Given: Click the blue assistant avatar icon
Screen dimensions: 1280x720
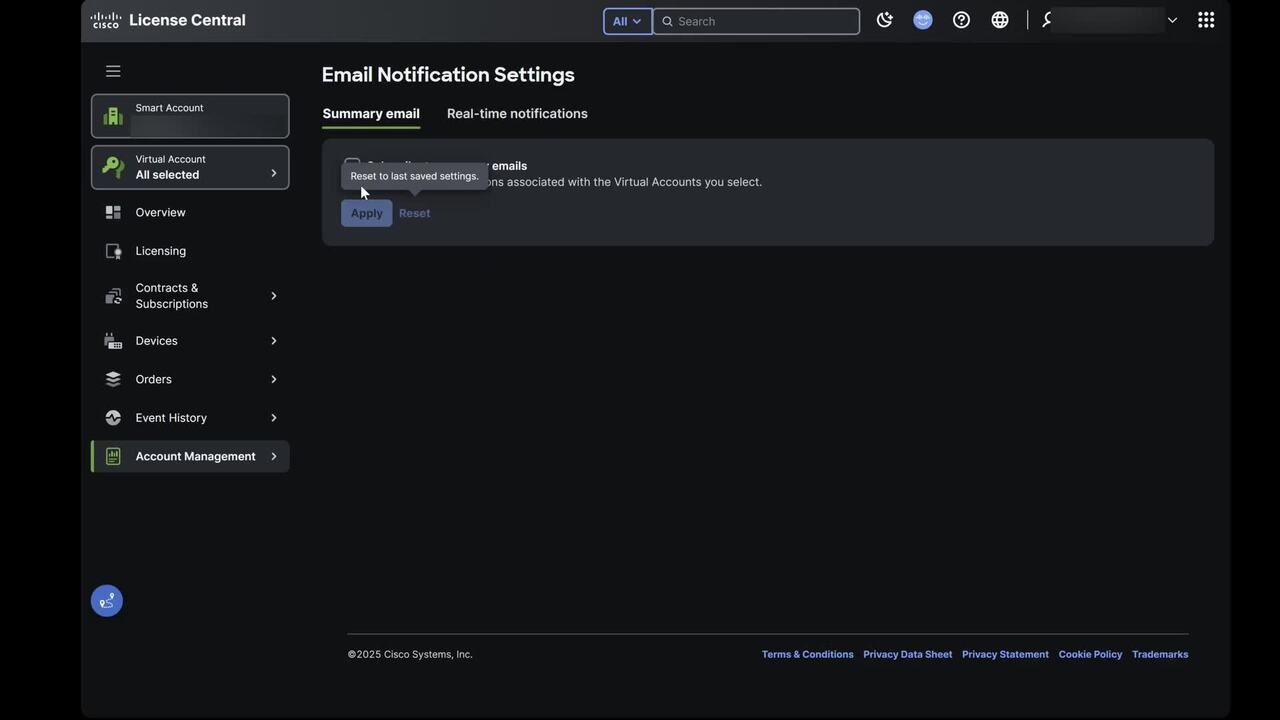Looking at the screenshot, I should click(x=922, y=20).
